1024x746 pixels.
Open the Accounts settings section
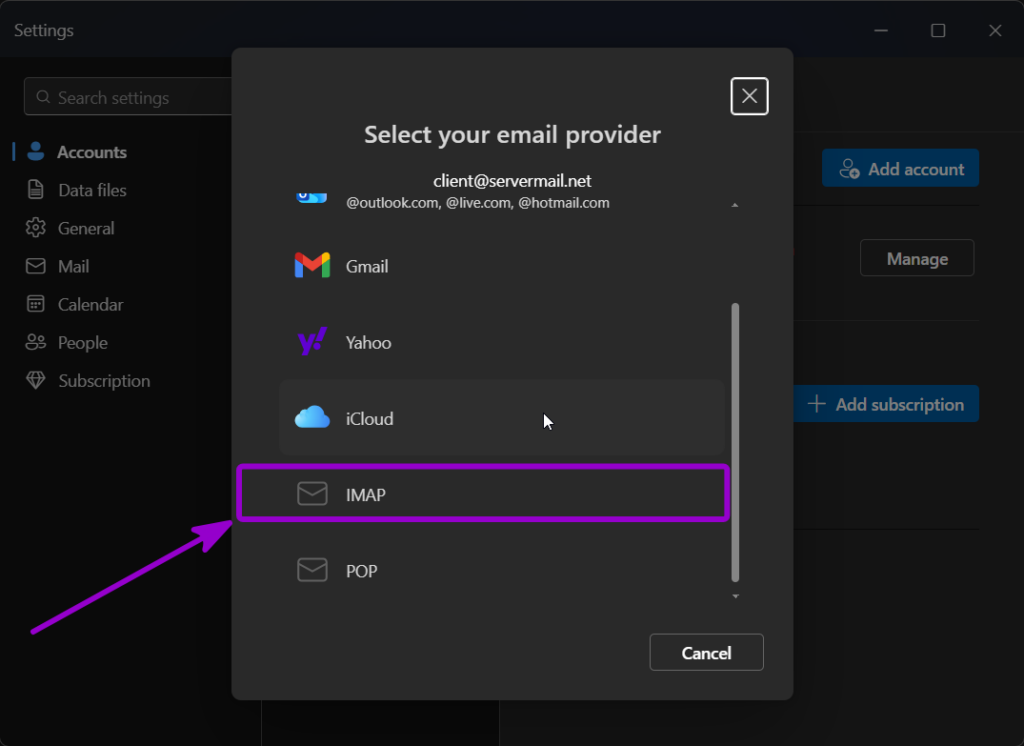(x=91, y=152)
